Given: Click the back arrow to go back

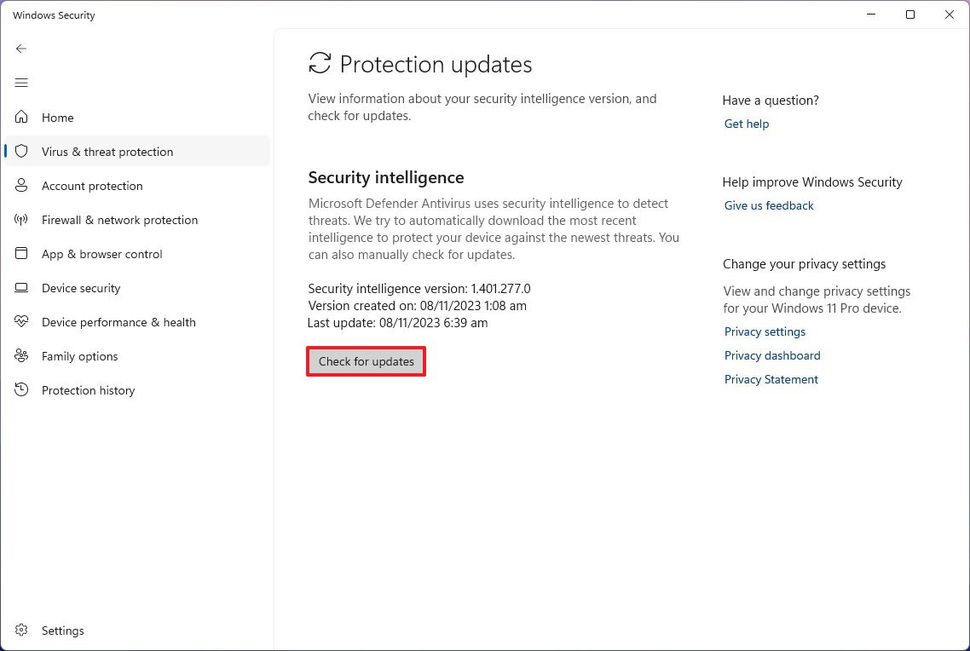Looking at the screenshot, I should [x=21, y=48].
